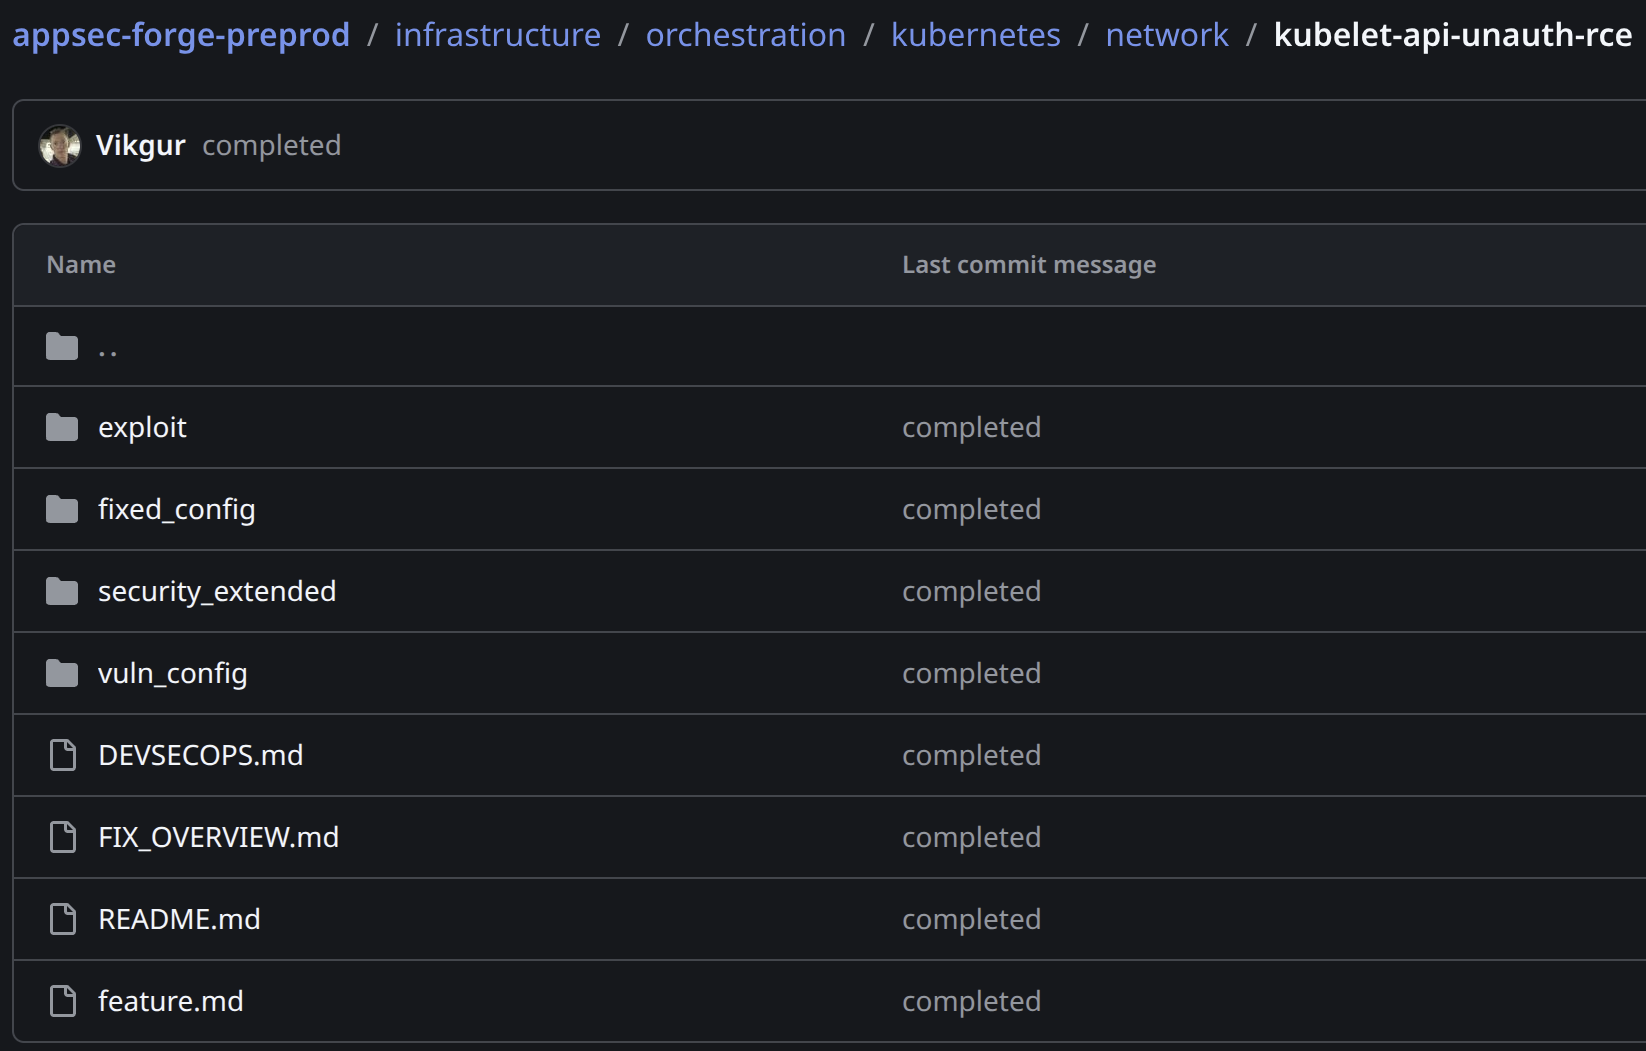Open the security_extended folder name link
This screenshot has height=1051, width=1646.
point(217,592)
